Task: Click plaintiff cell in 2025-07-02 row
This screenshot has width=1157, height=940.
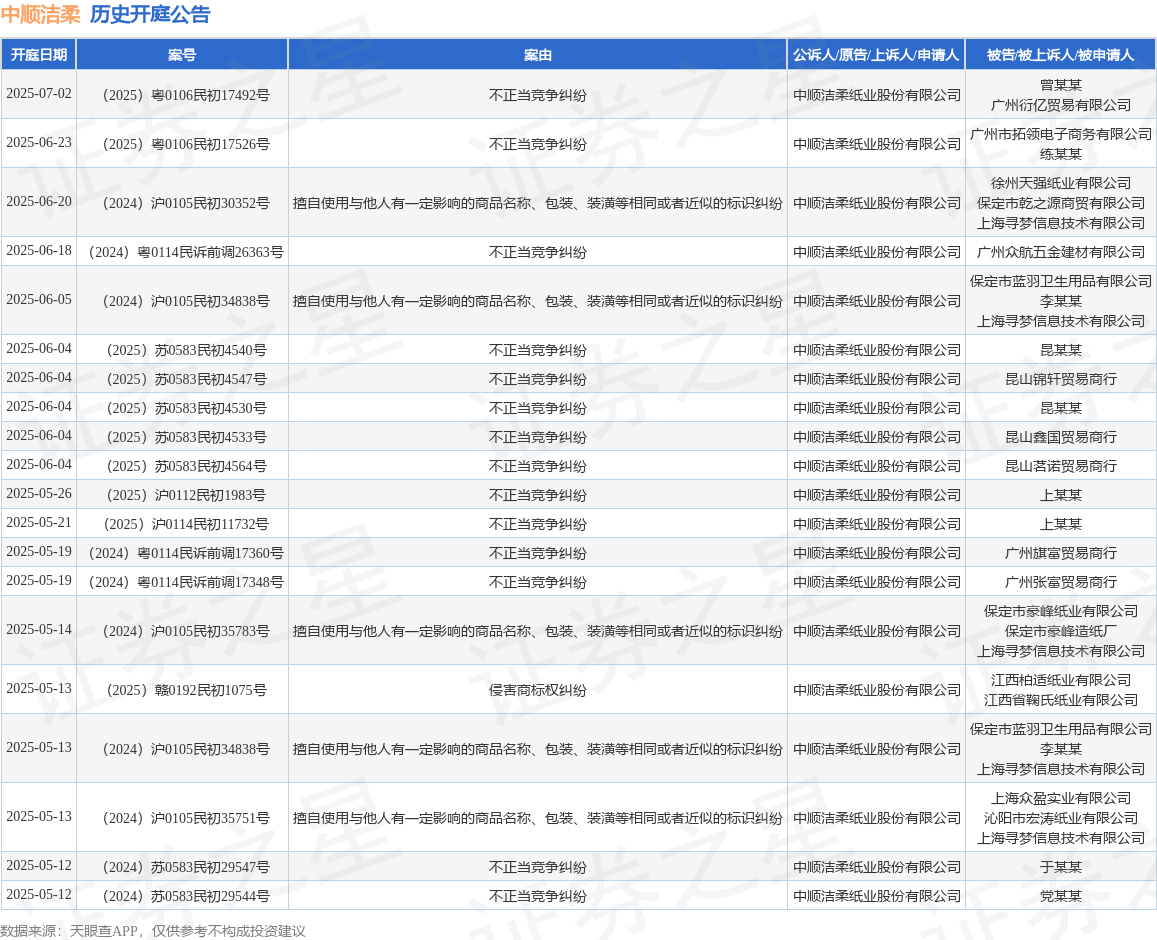Action: (x=876, y=95)
